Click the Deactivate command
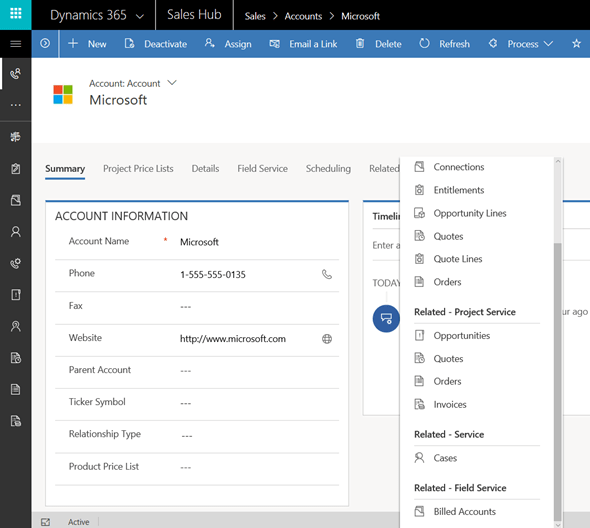Screen dimensions: 590x528 (x=155, y=44)
